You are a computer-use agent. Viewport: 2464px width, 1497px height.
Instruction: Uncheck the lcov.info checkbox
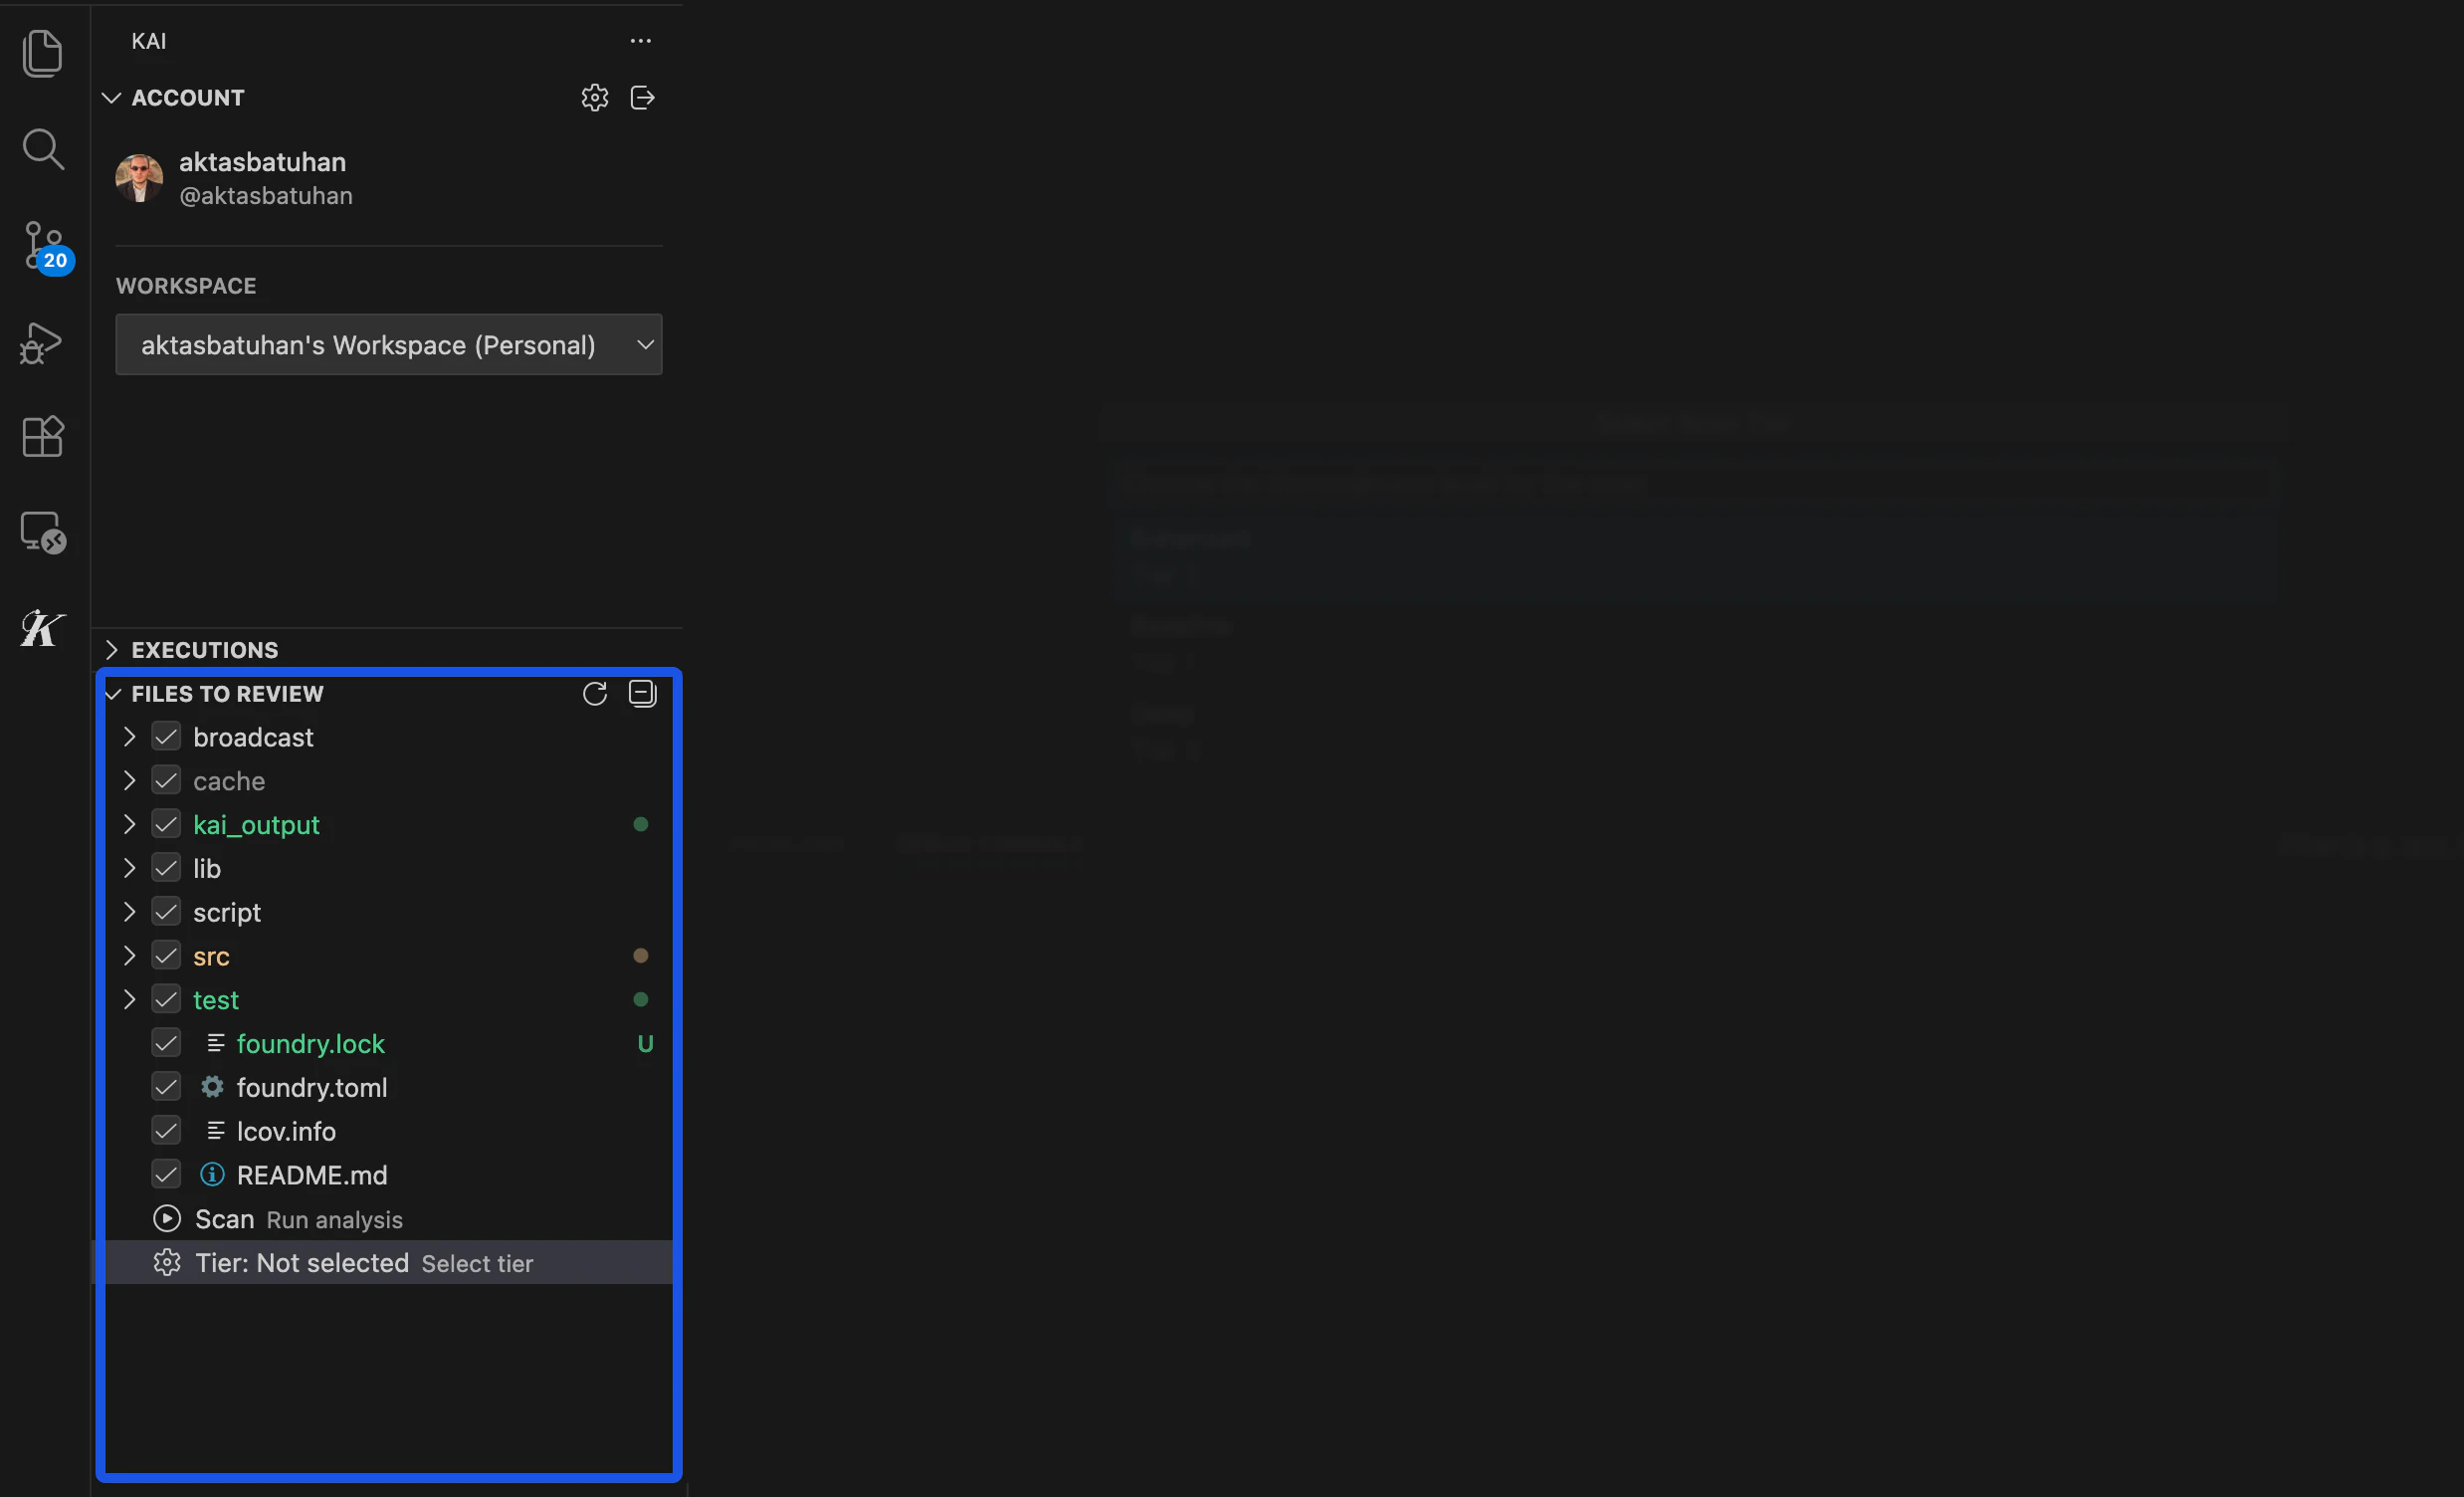pos(166,1130)
